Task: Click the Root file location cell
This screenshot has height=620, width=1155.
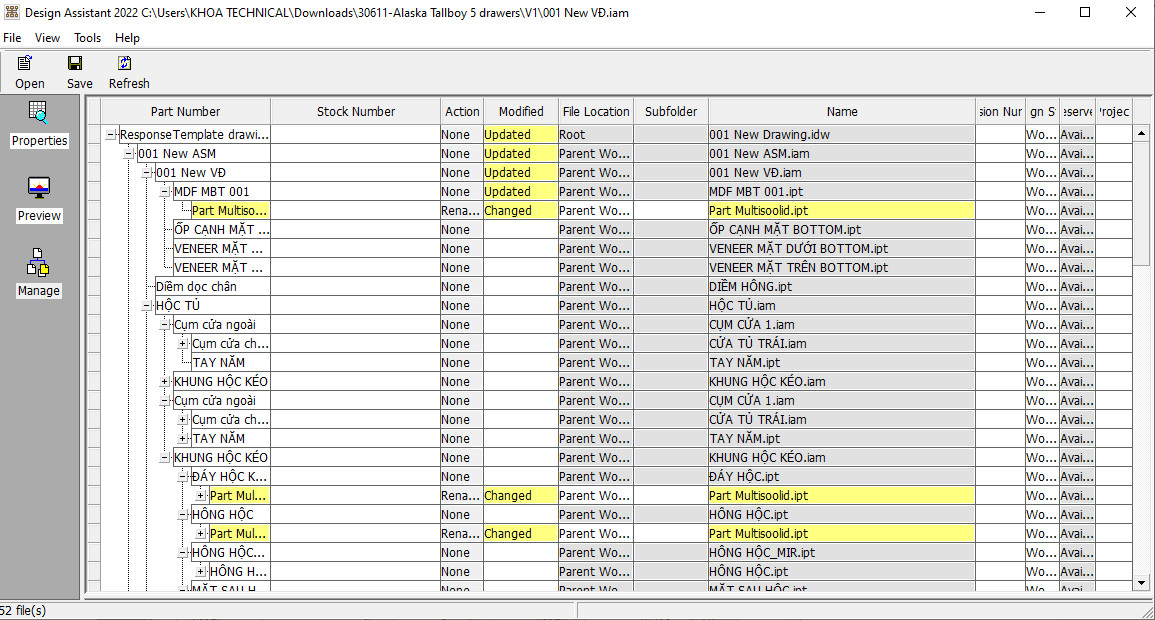Action: point(595,135)
